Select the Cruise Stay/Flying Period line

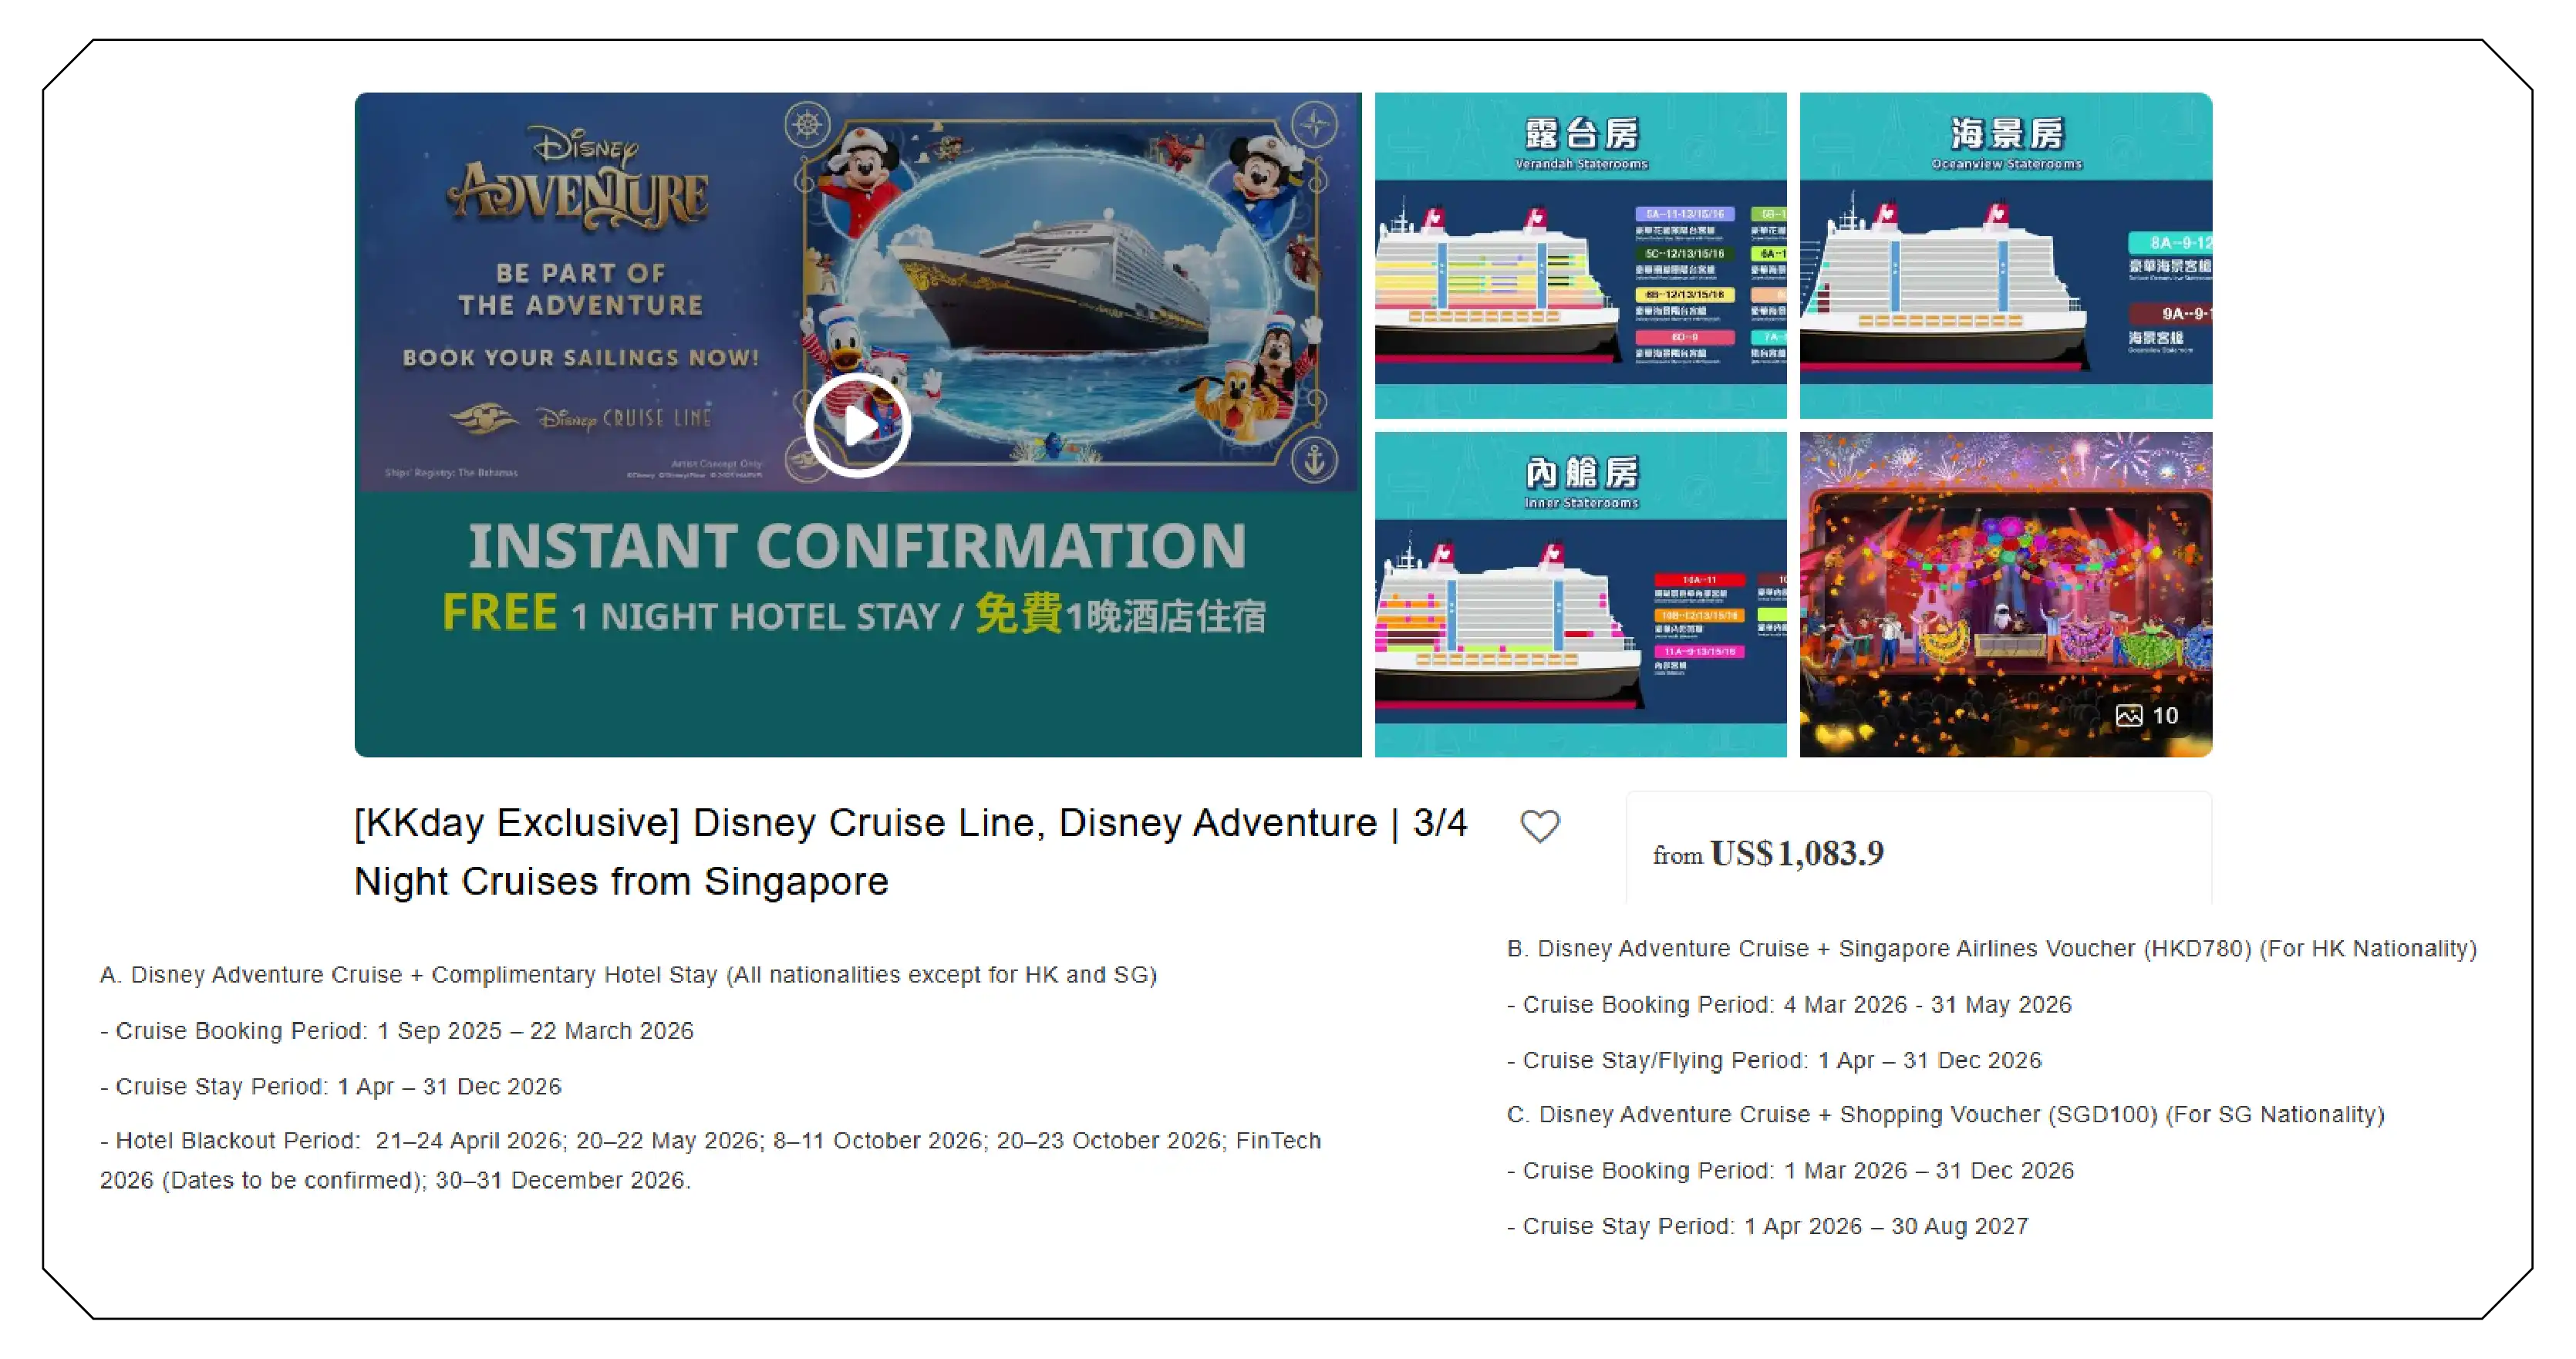pyautogui.click(x=1774, y=1061)
